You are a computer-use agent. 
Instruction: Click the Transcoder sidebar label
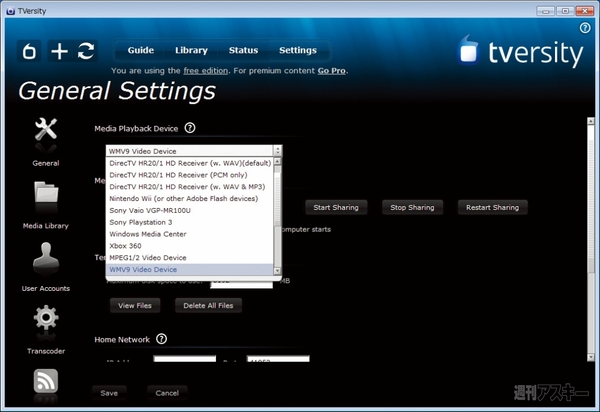[46, 351]
